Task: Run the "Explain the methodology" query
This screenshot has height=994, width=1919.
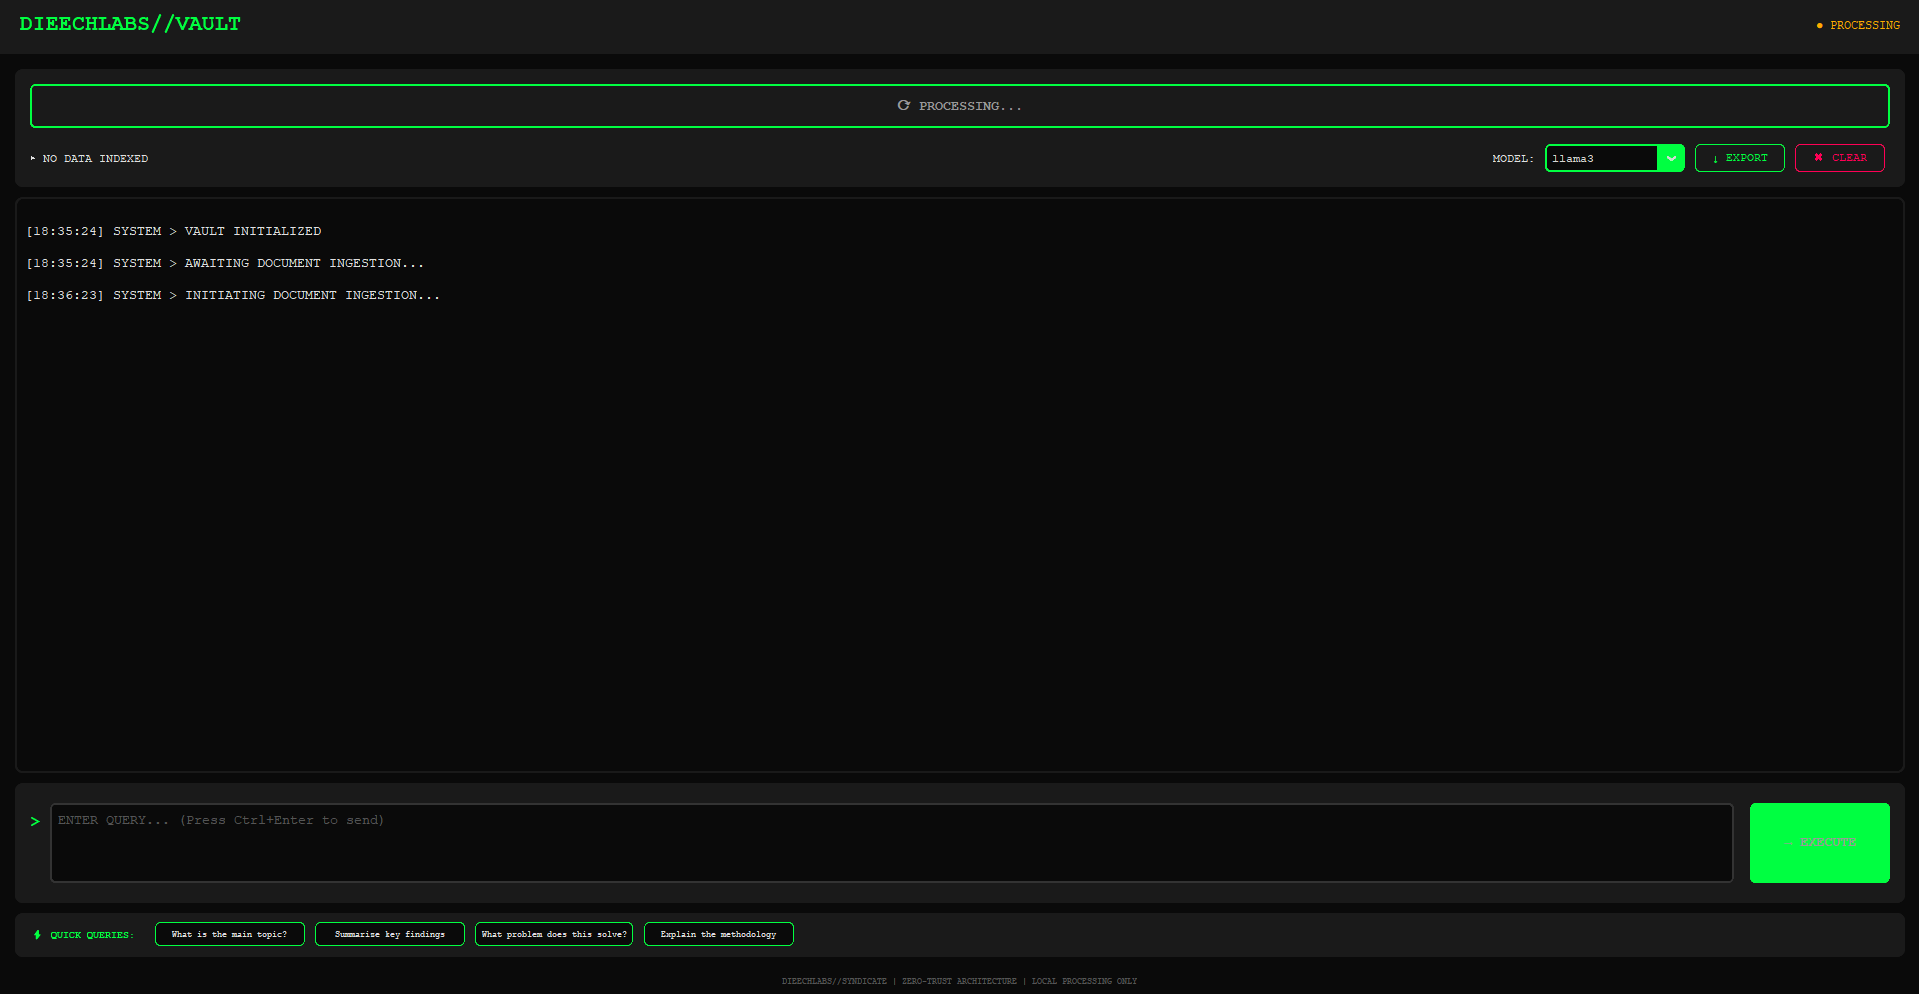Action: tap(718, 934)
